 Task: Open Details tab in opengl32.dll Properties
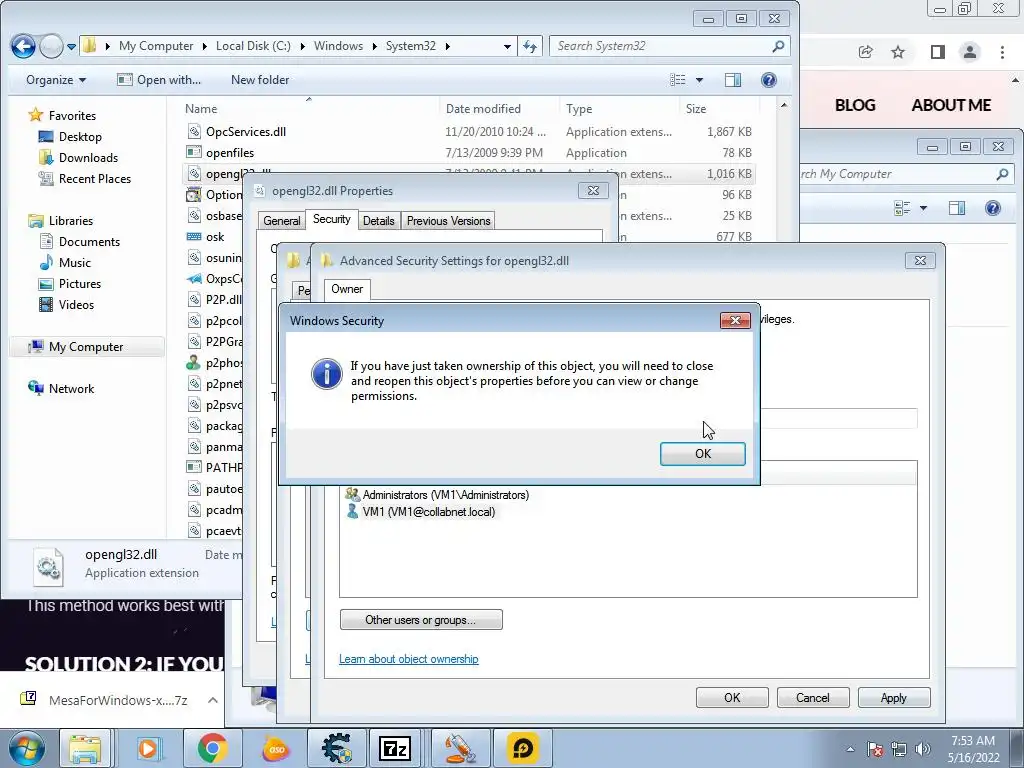379,221
